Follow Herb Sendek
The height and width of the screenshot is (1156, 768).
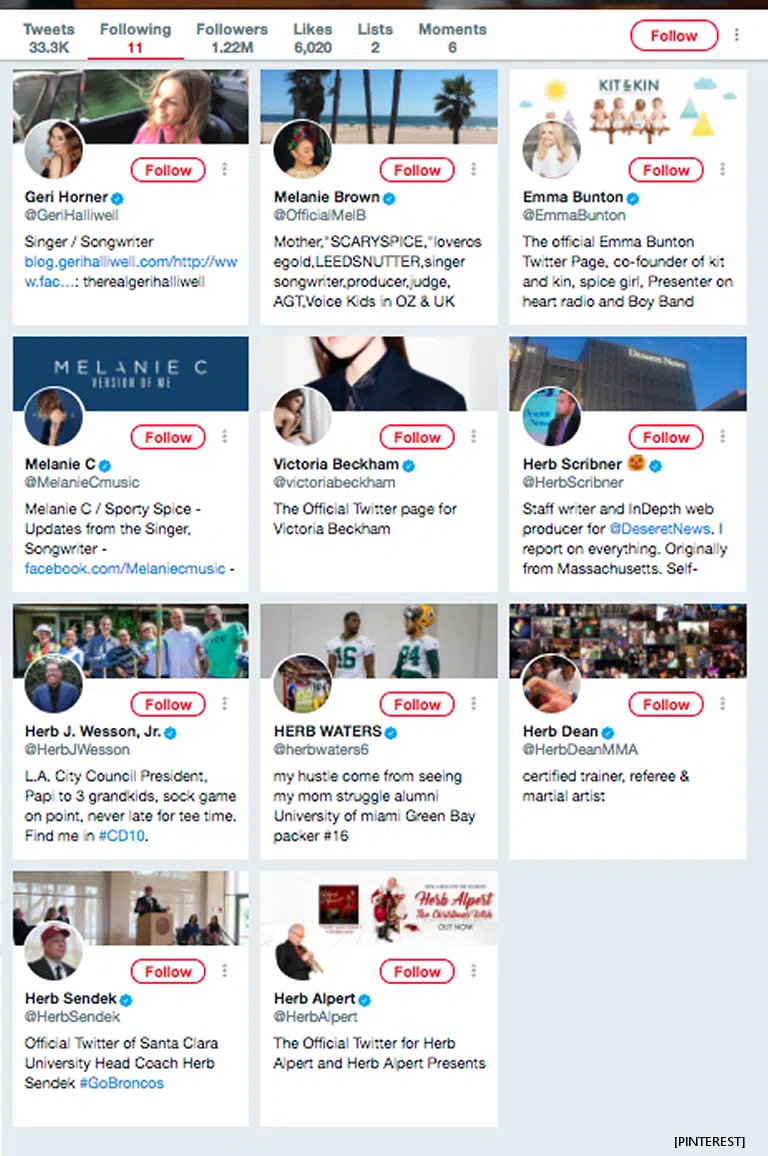tap(168, 971)
